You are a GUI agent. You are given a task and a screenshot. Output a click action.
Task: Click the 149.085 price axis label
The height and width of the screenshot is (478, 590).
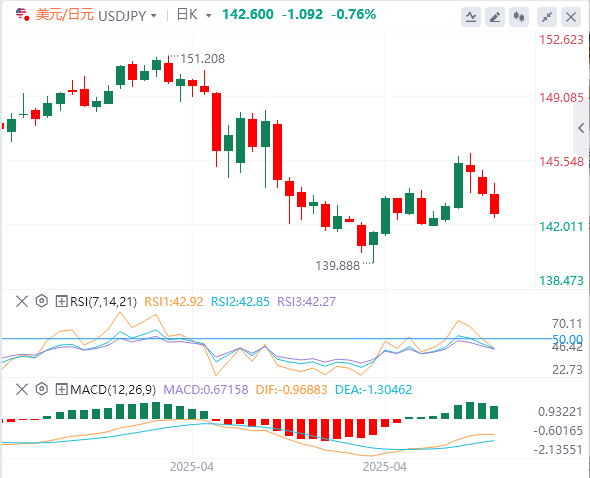pos(561,98)
